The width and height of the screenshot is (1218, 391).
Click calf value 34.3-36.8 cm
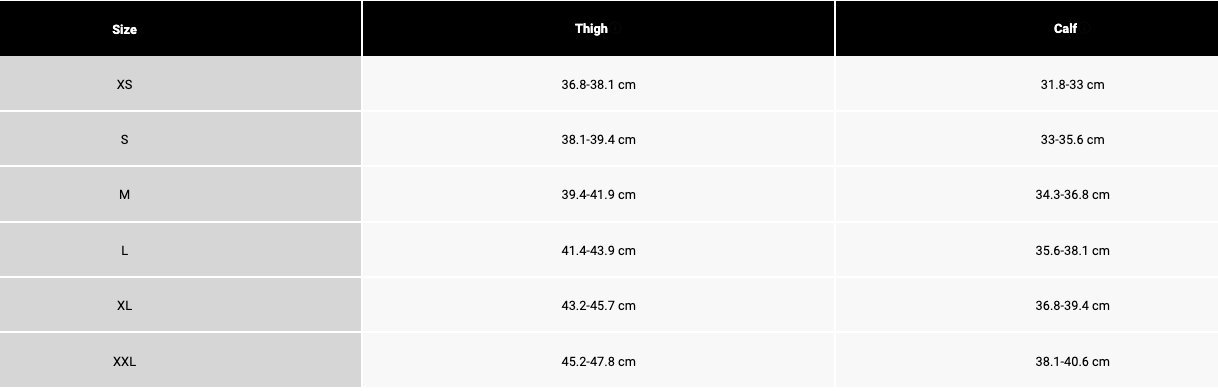pos(1072,195)
